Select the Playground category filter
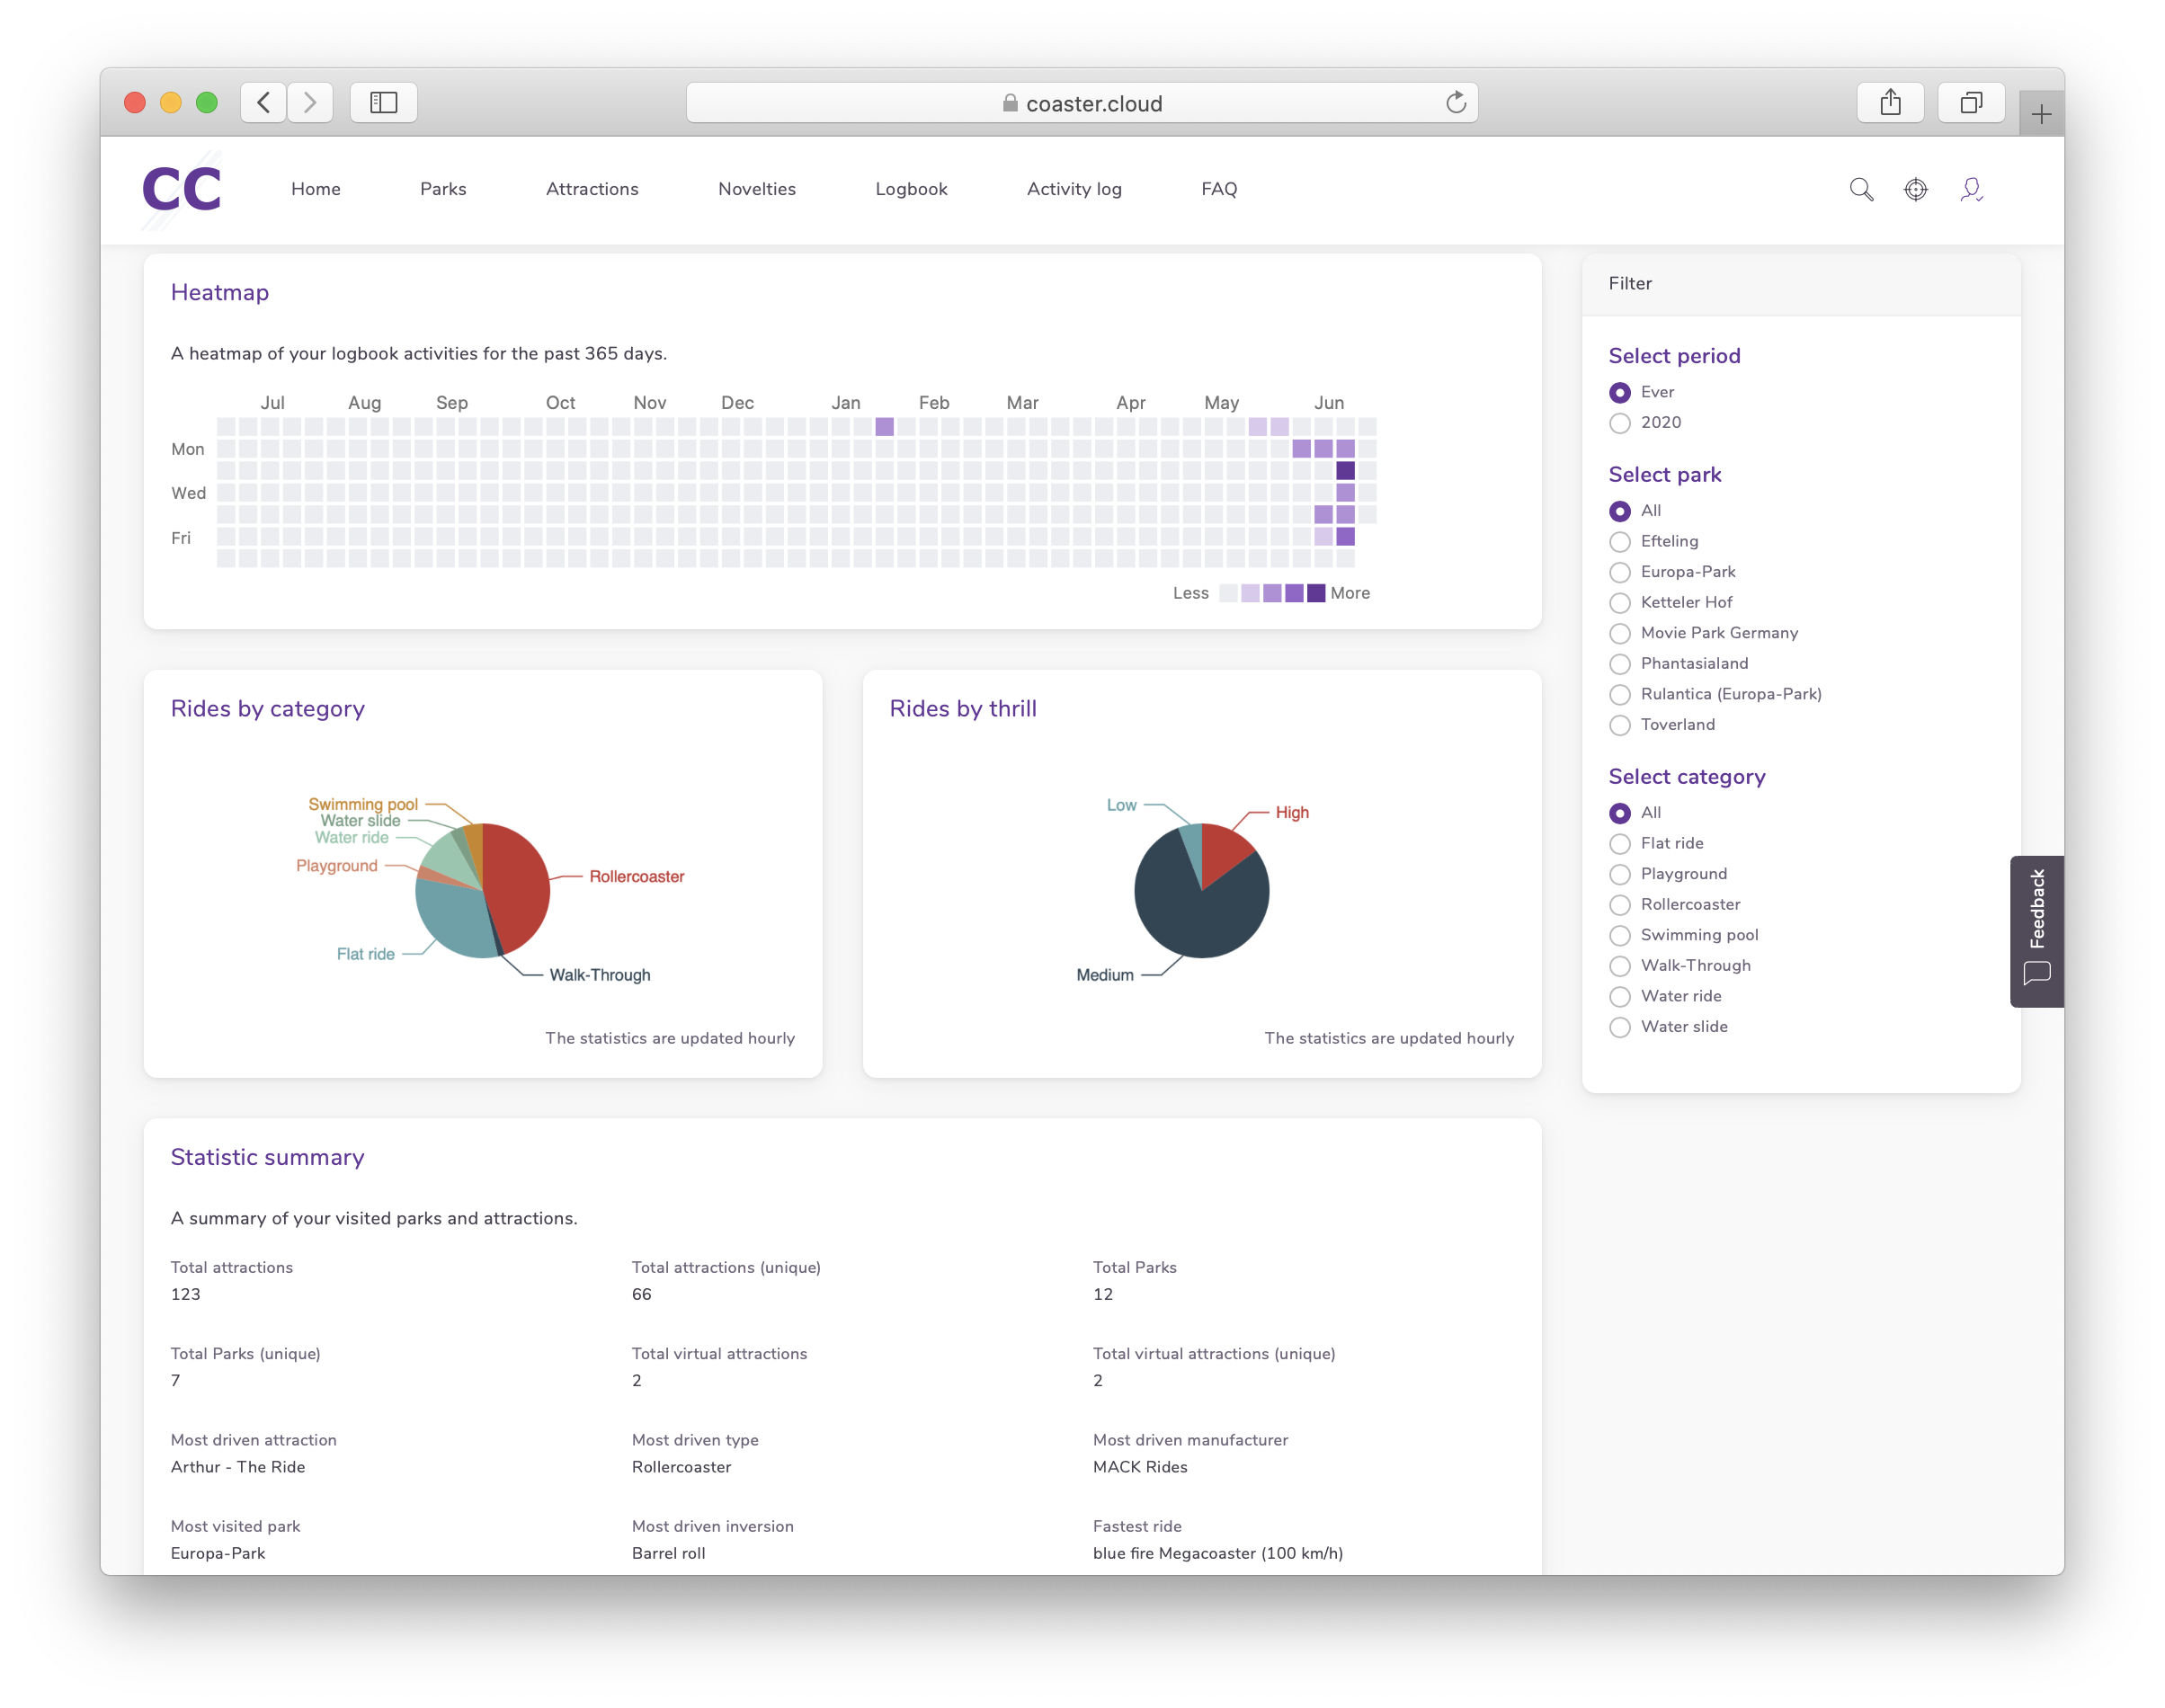The height and width of the screenshot is (1708, 2165). (x=1619, y=874)
